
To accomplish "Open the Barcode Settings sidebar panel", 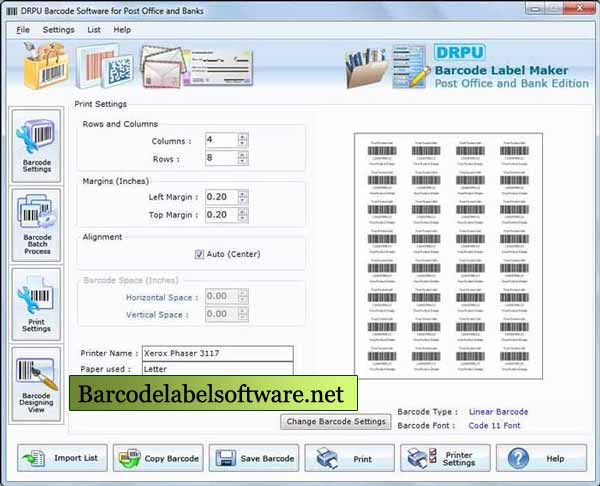I will click(x=36, y=145).
